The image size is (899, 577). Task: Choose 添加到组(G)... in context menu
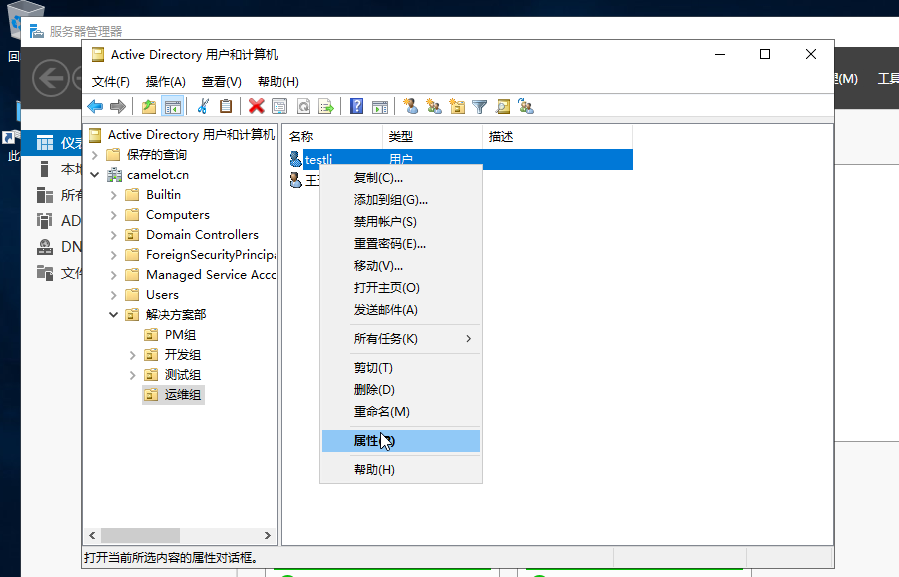click(401, 200)
